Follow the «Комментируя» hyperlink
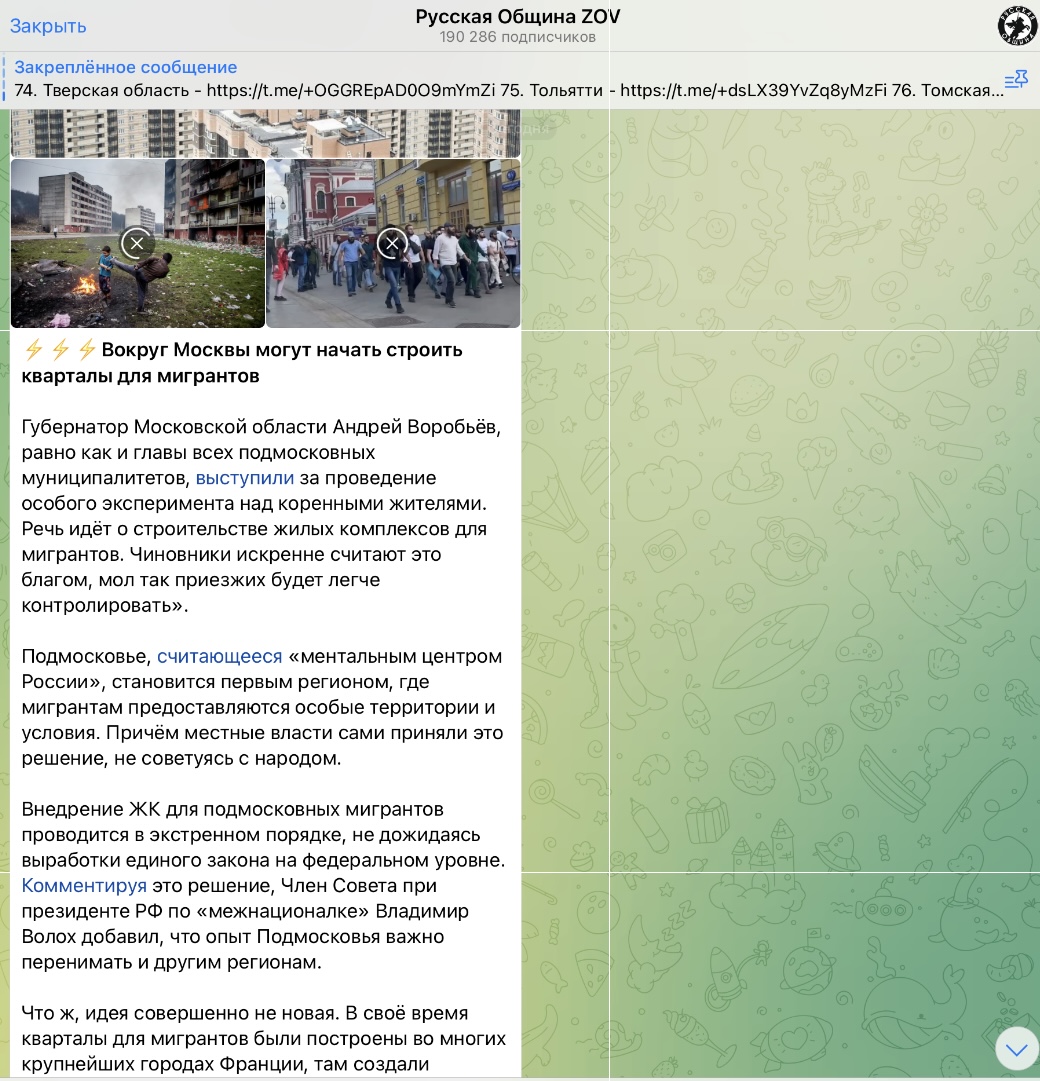The image size is (1040, 1081). point(84,885)
